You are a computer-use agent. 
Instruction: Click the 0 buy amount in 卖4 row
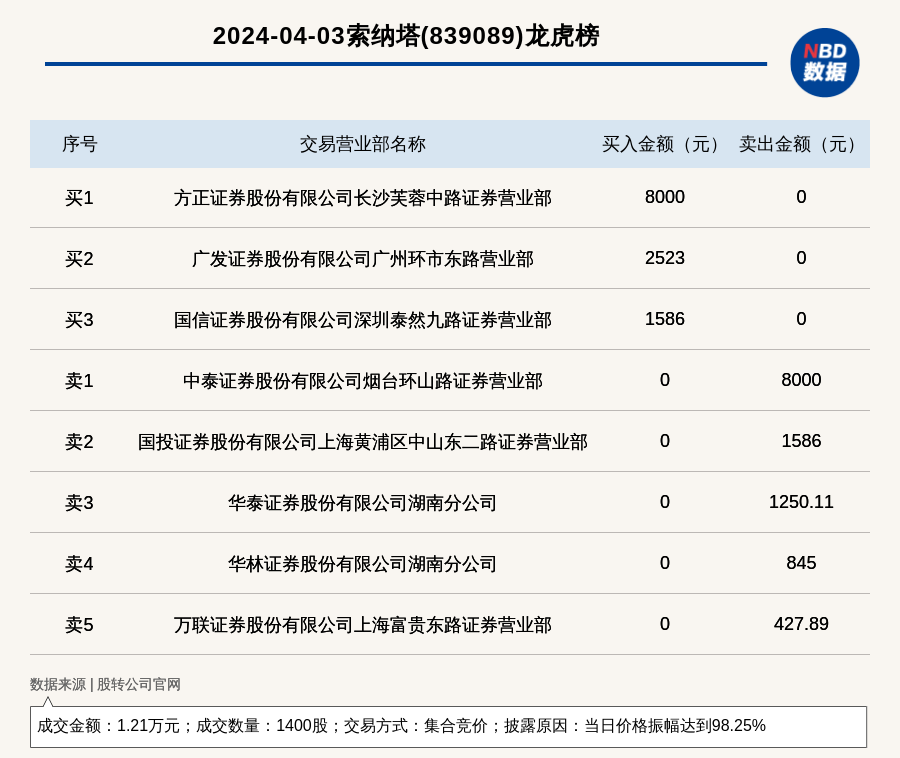click(665, 563)
